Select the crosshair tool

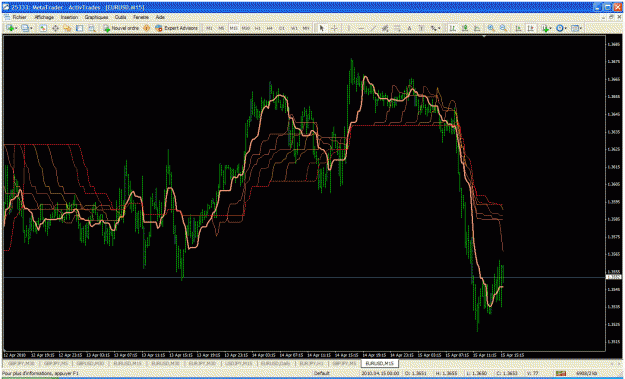[x=334, y=28]
